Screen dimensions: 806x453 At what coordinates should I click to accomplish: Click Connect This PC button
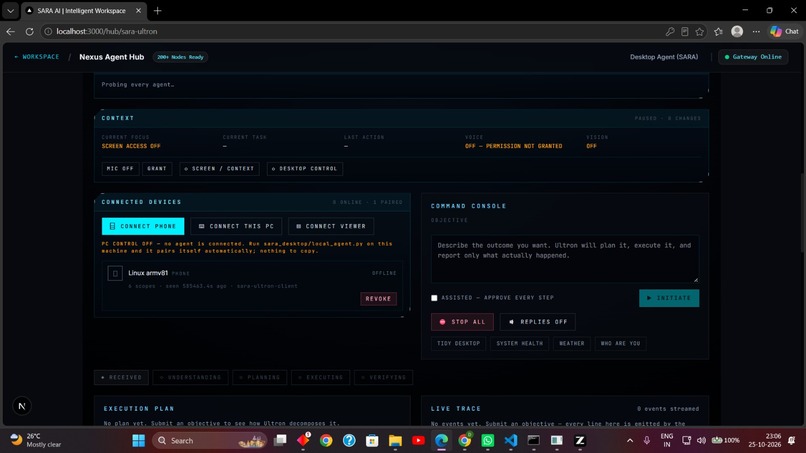click(x=236, y=226)
